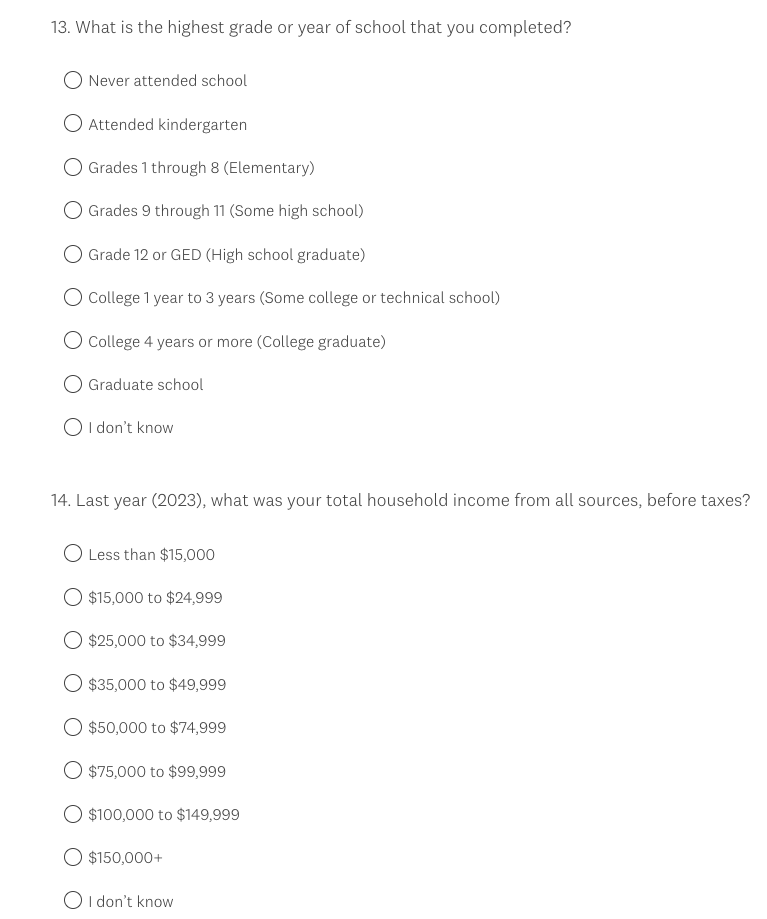Image resolution: width=767 pixels, height=919 pixels.
Task: Select the $150,000+ income option
Action: 73,857
